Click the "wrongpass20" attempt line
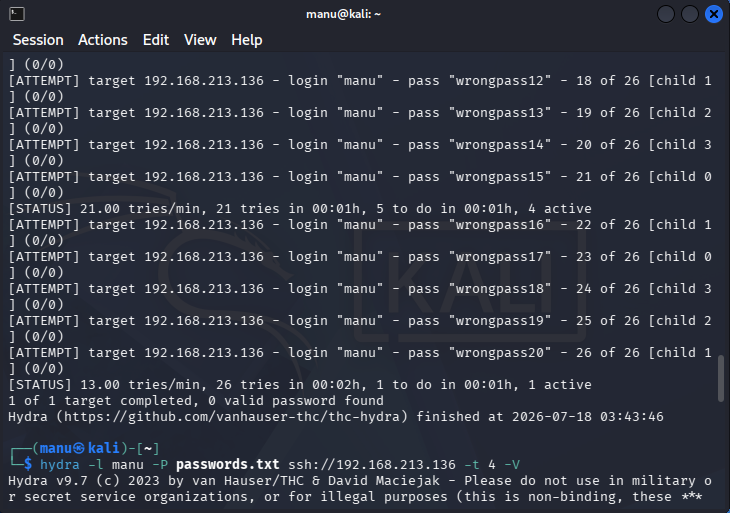 pyautogui.click(x=360, y=353)
